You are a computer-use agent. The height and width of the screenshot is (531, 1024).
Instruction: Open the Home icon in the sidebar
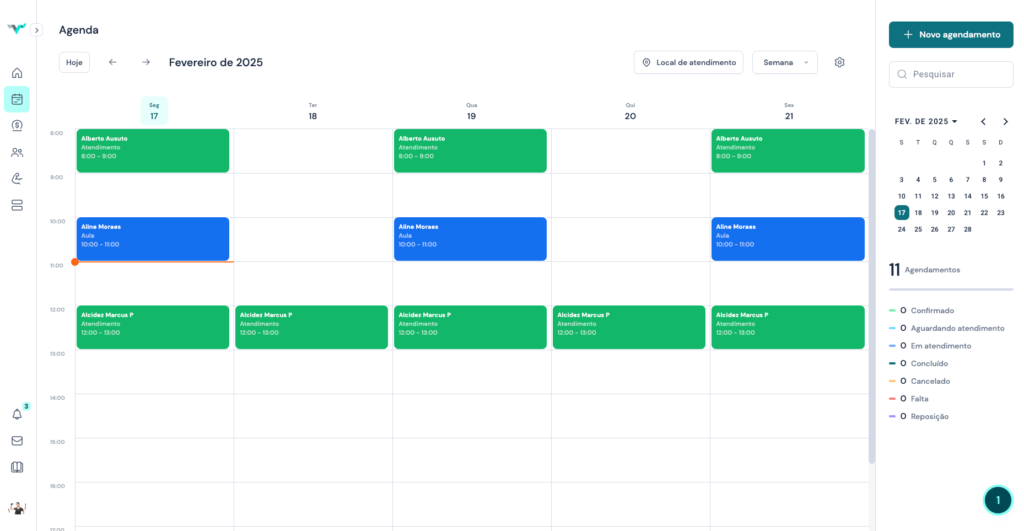tap(17, 73)
